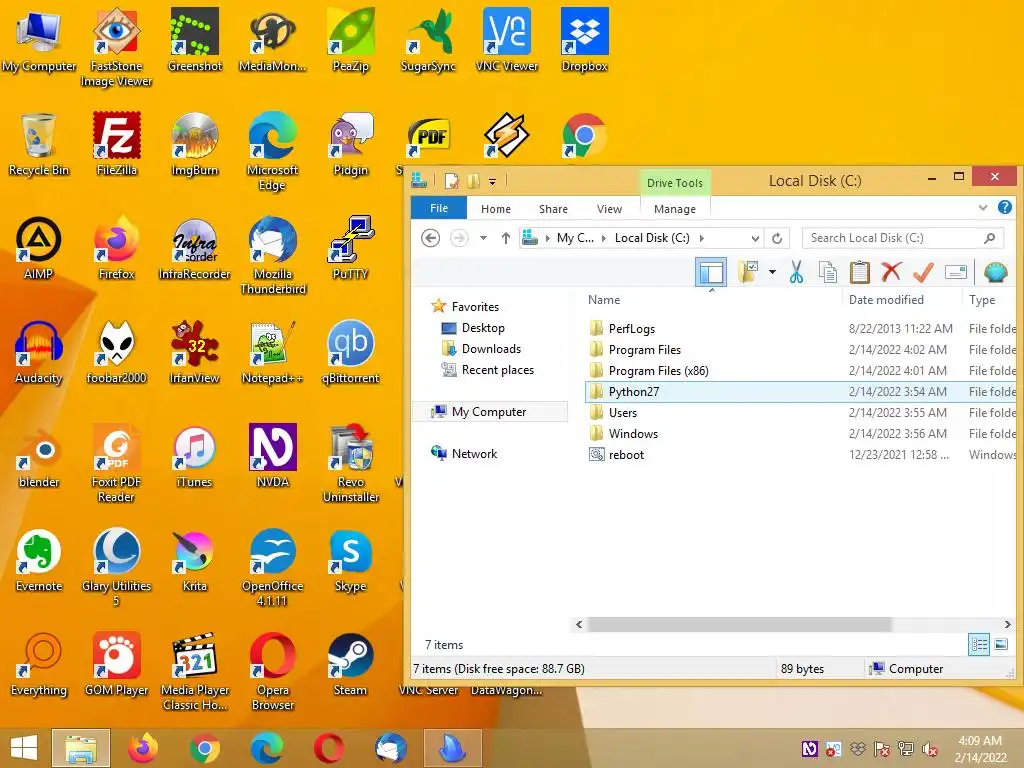
Task: Click the Drive Tools contextual tab header
Action: point(675,183)
